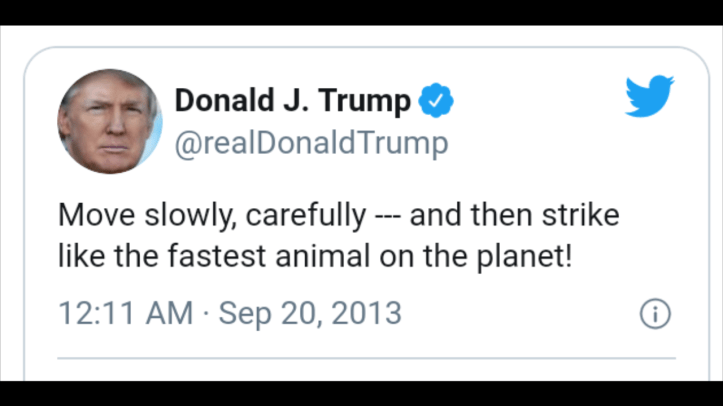Click the dot separator between time and date
Screen dimensions: 723x406
[206, 314]
